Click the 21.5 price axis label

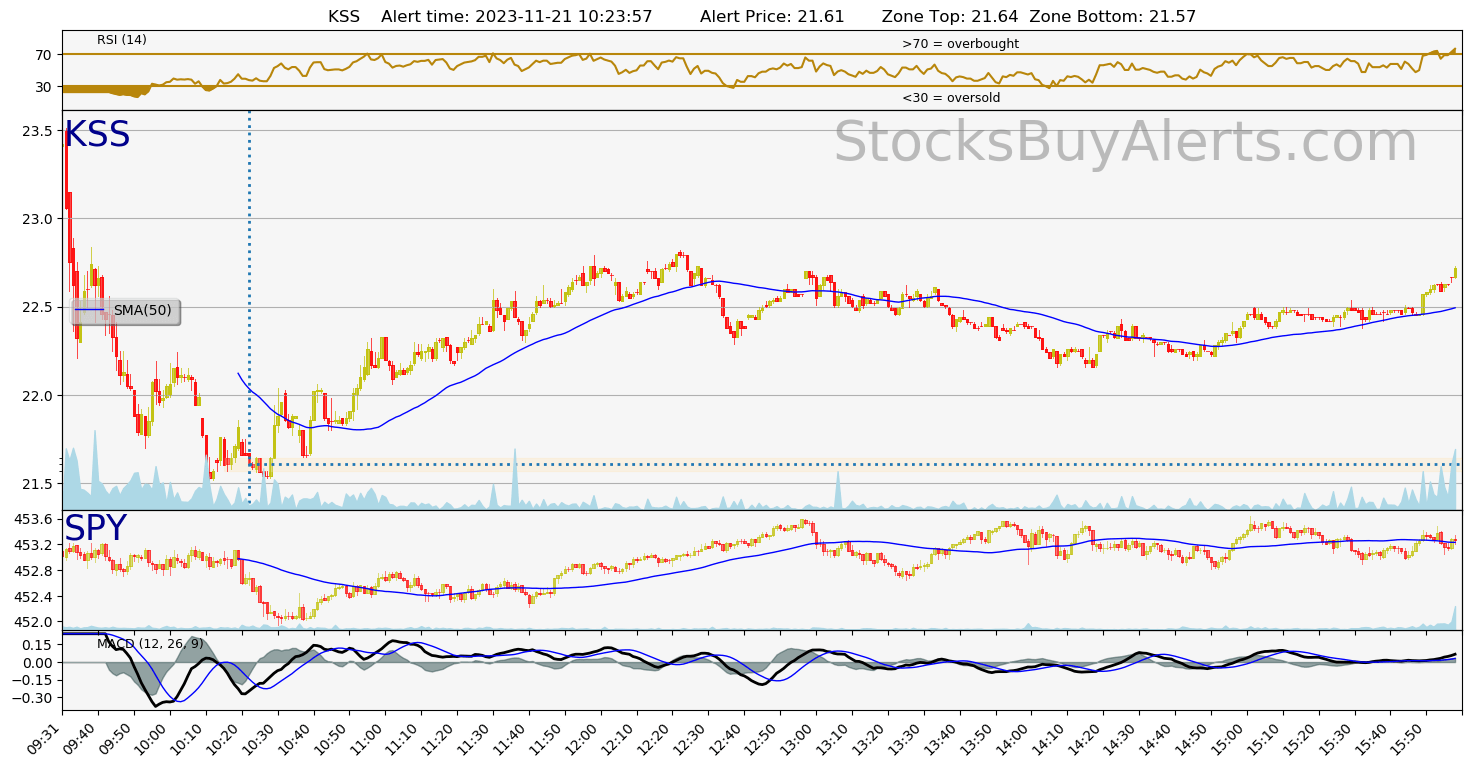[x=38, y=484]
